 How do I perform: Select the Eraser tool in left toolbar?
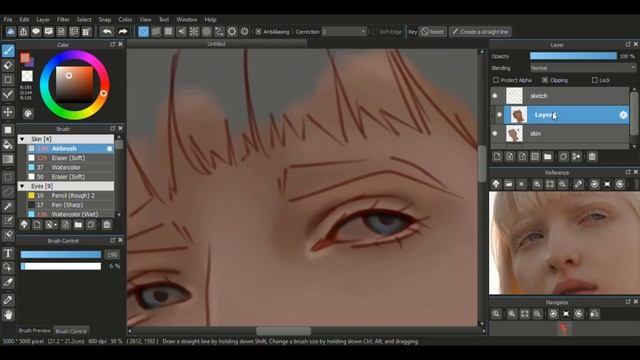pyautogui.click(x=8, y=65)
